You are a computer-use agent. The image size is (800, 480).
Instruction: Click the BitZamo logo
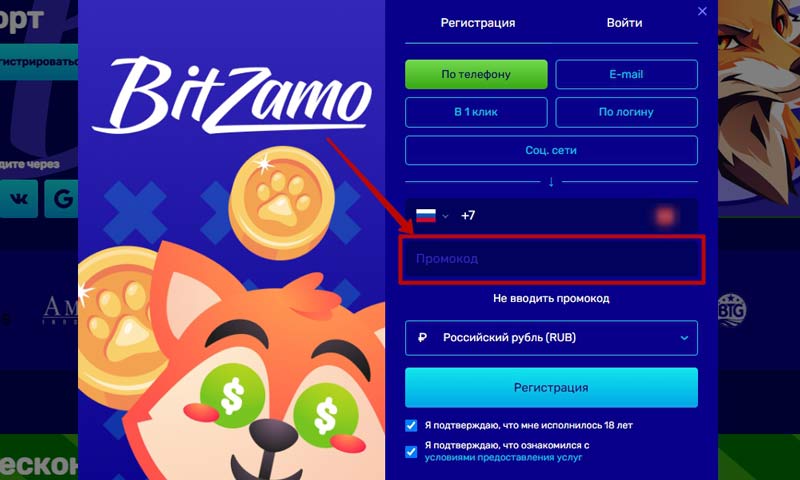pos(232,95)
